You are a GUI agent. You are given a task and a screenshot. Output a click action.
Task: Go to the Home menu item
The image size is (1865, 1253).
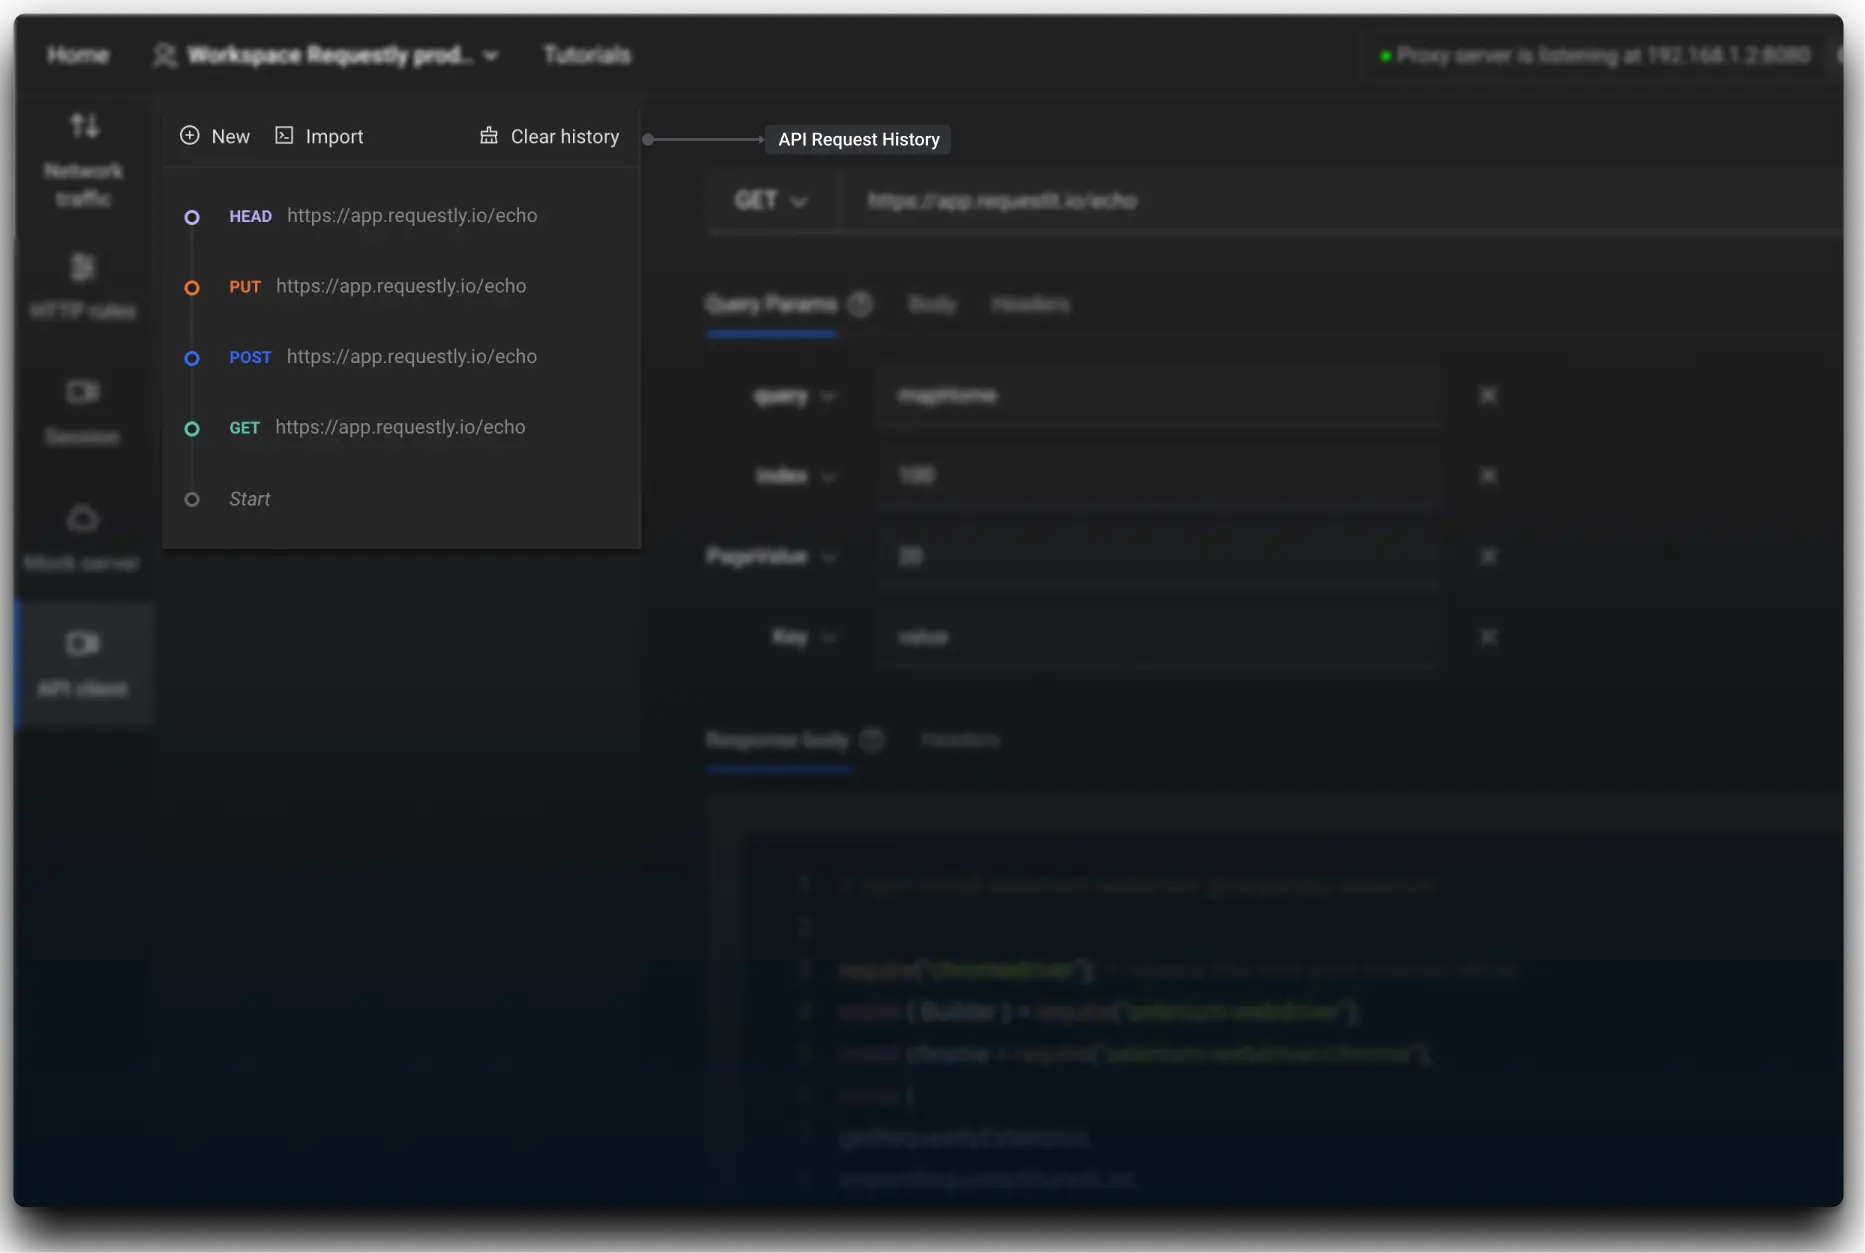(x=78, y=55)
